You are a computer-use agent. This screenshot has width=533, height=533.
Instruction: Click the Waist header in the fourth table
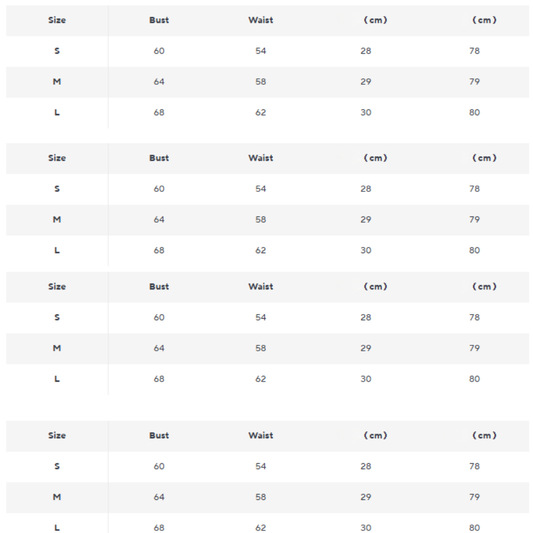point(260,435)
